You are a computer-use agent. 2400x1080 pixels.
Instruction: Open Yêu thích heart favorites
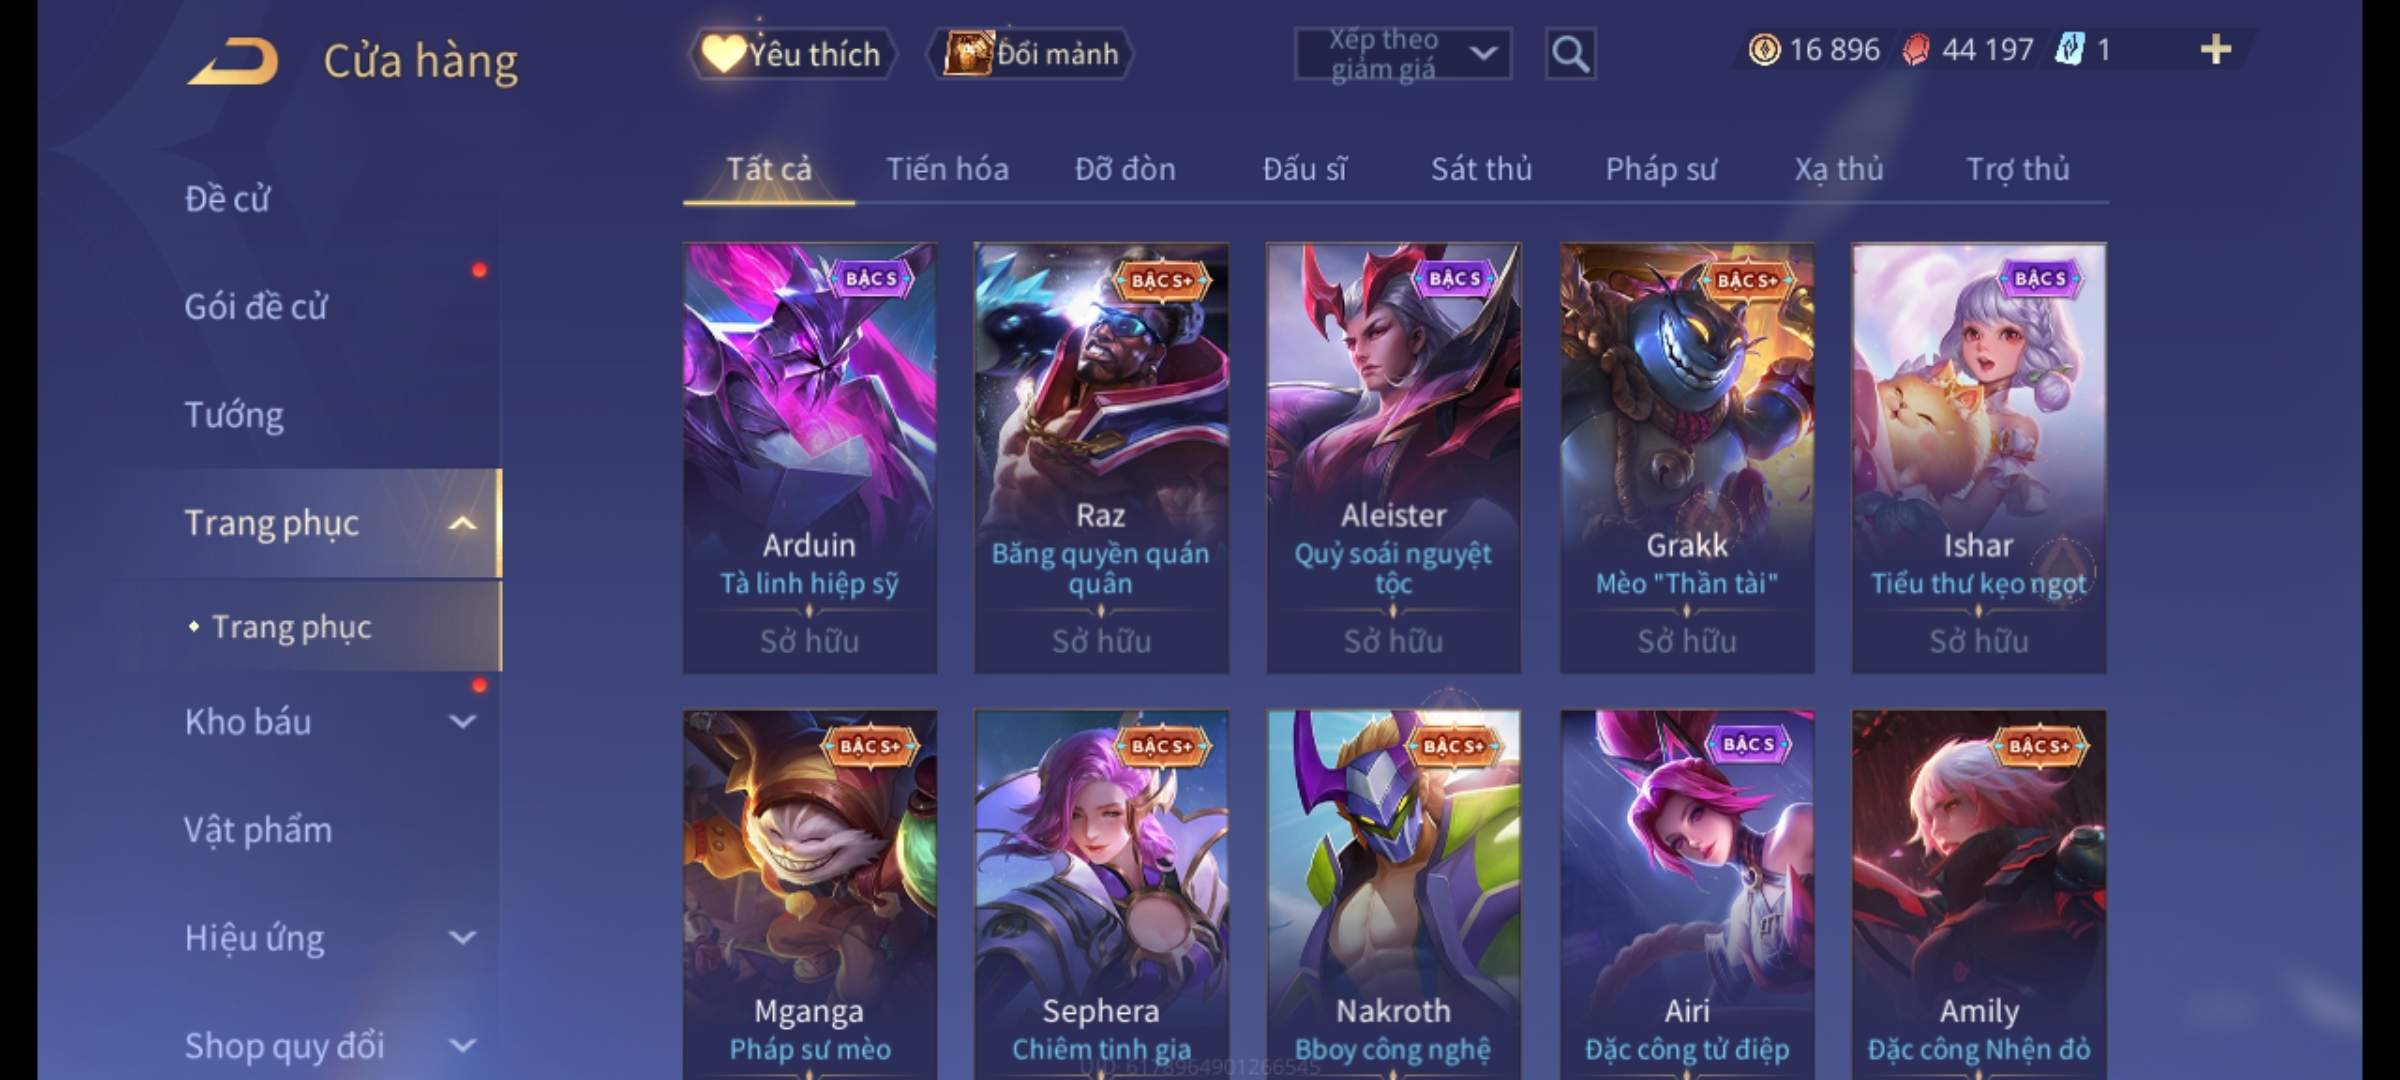coord(792,54)
